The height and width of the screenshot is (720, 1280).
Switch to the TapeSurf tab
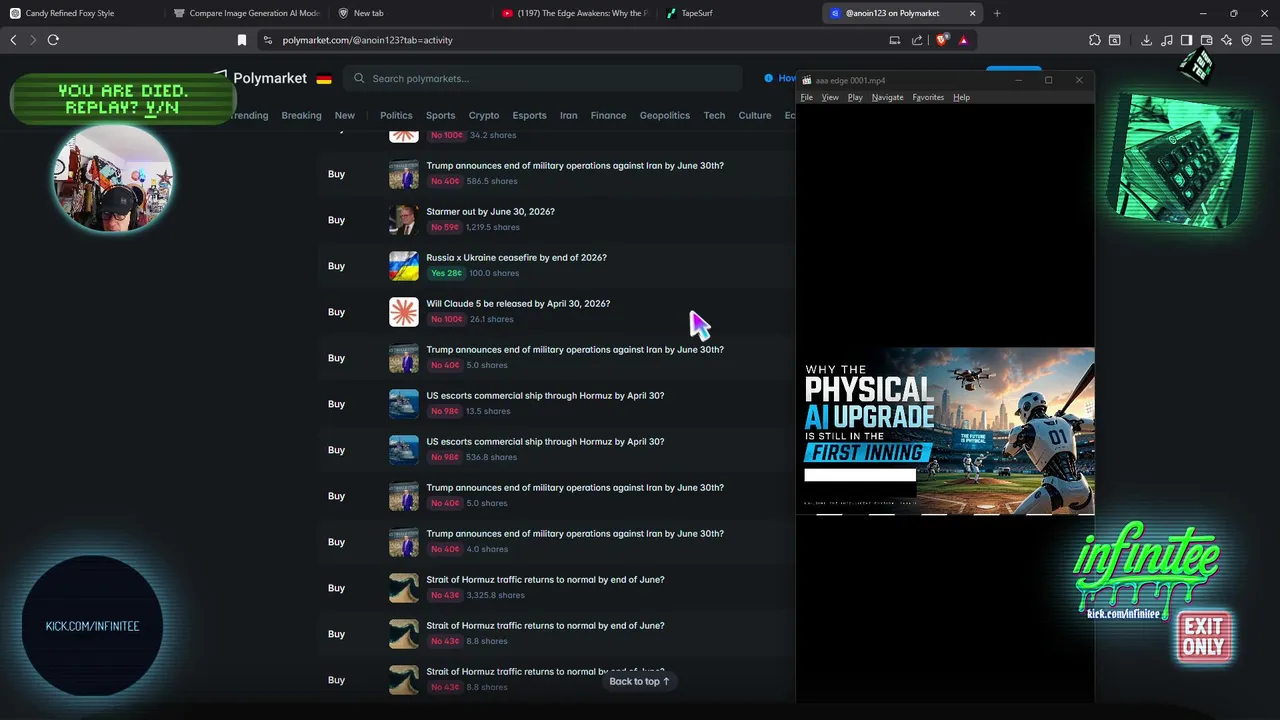pyautogui.click(x=697, y=13)
